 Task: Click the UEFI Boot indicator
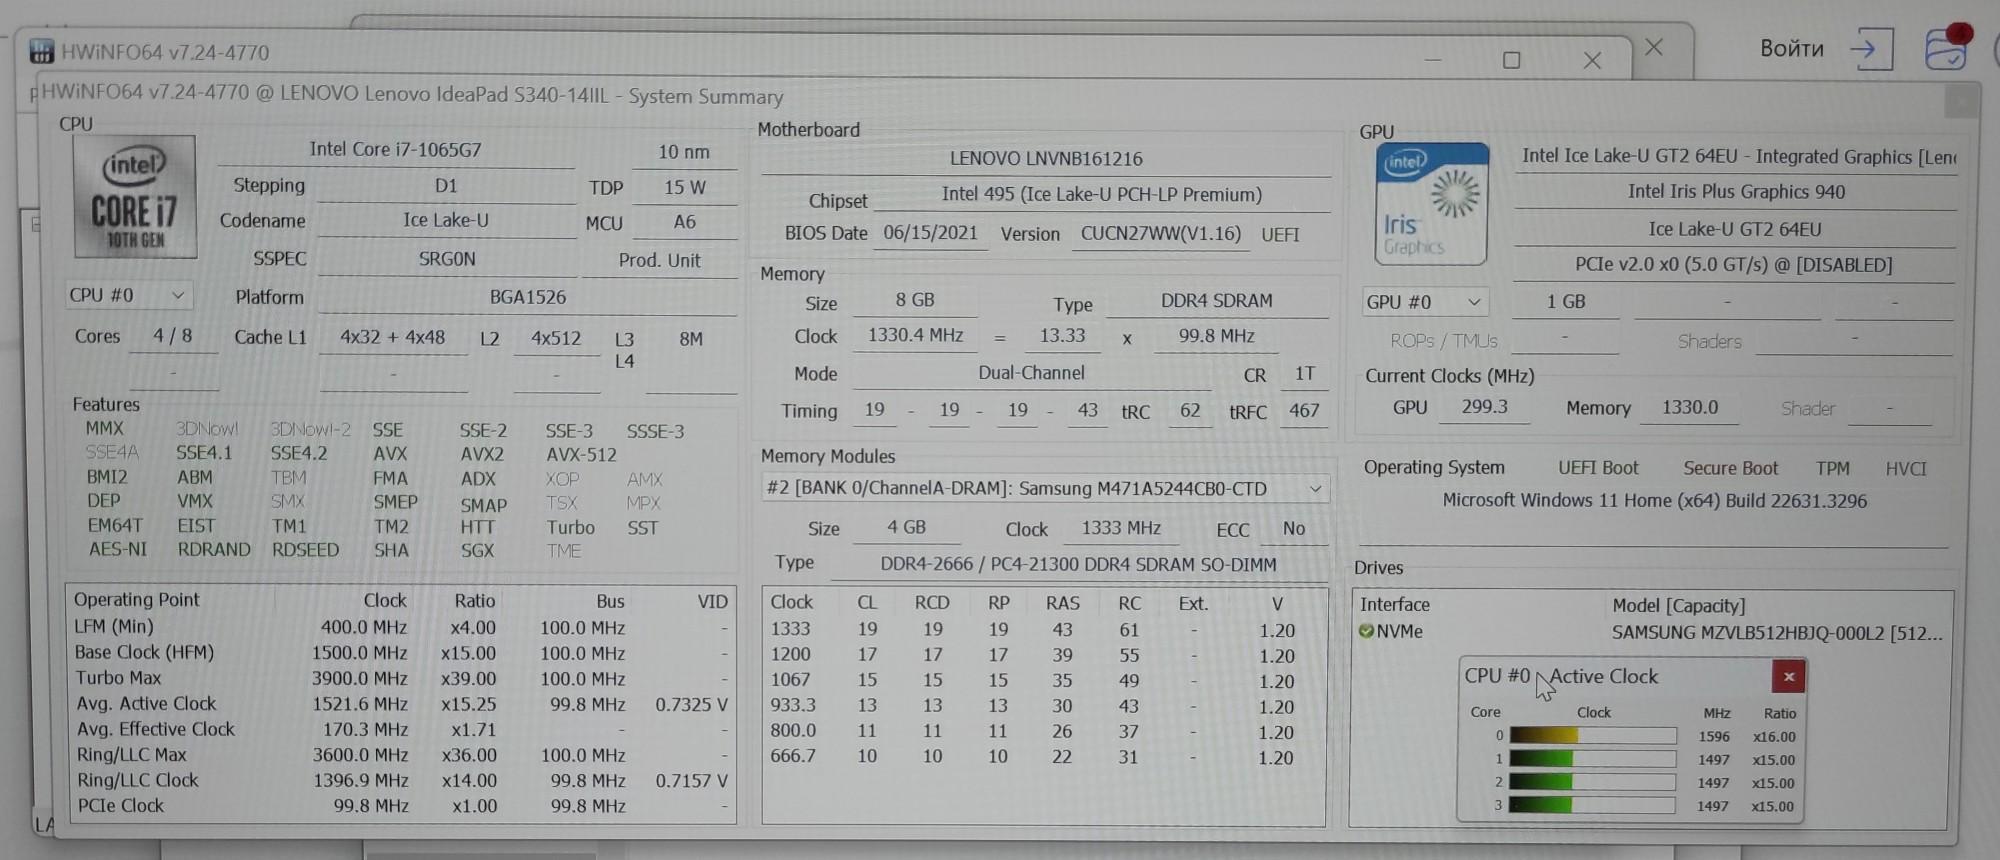tap(1598, 468)
